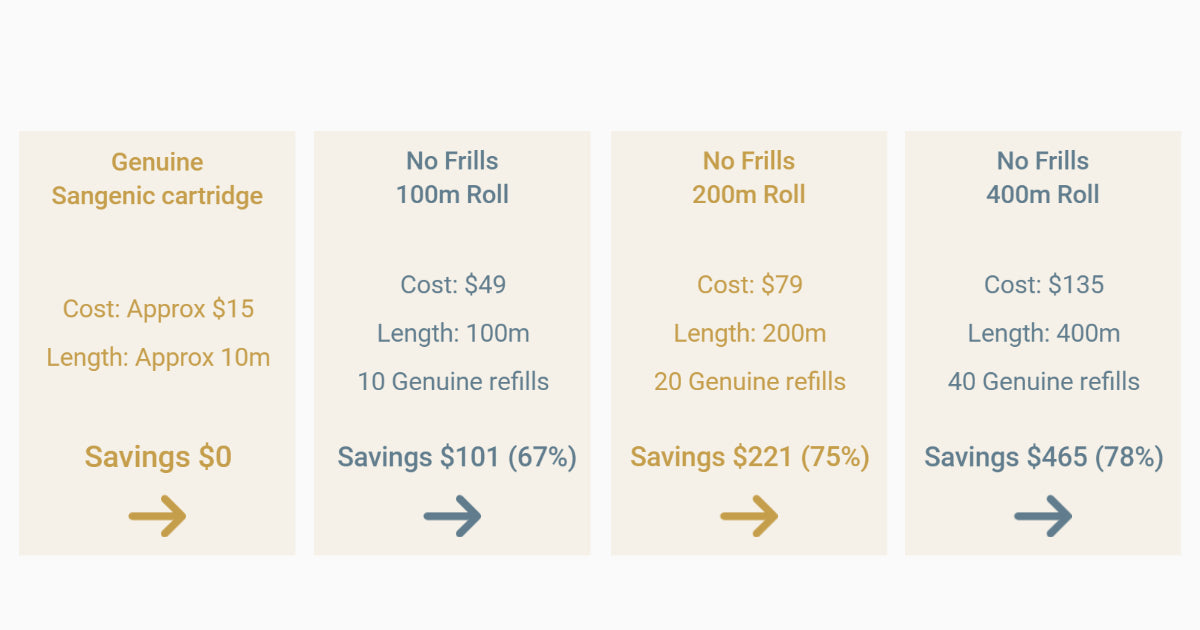Click the 40 Genuine refills text
This screenshot has width=1200, height=630.
(x=1044, y=381)
